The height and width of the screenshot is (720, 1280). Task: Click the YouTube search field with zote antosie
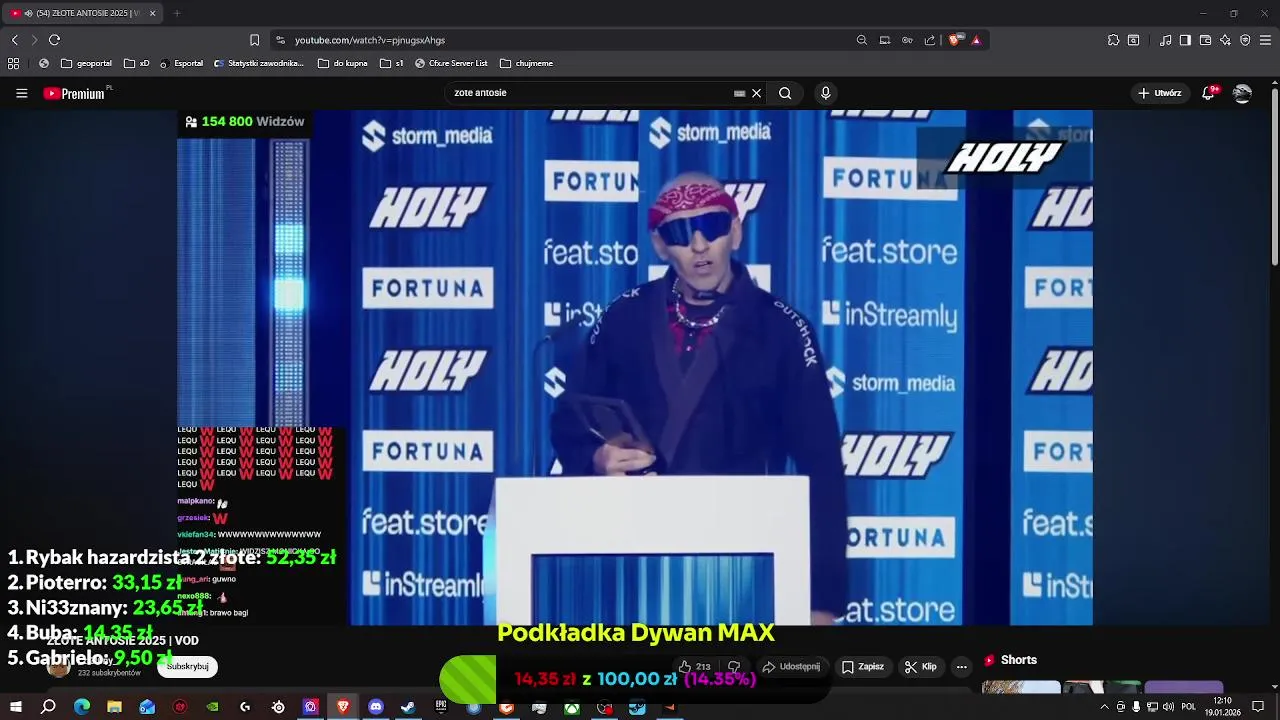coord(590,93)
